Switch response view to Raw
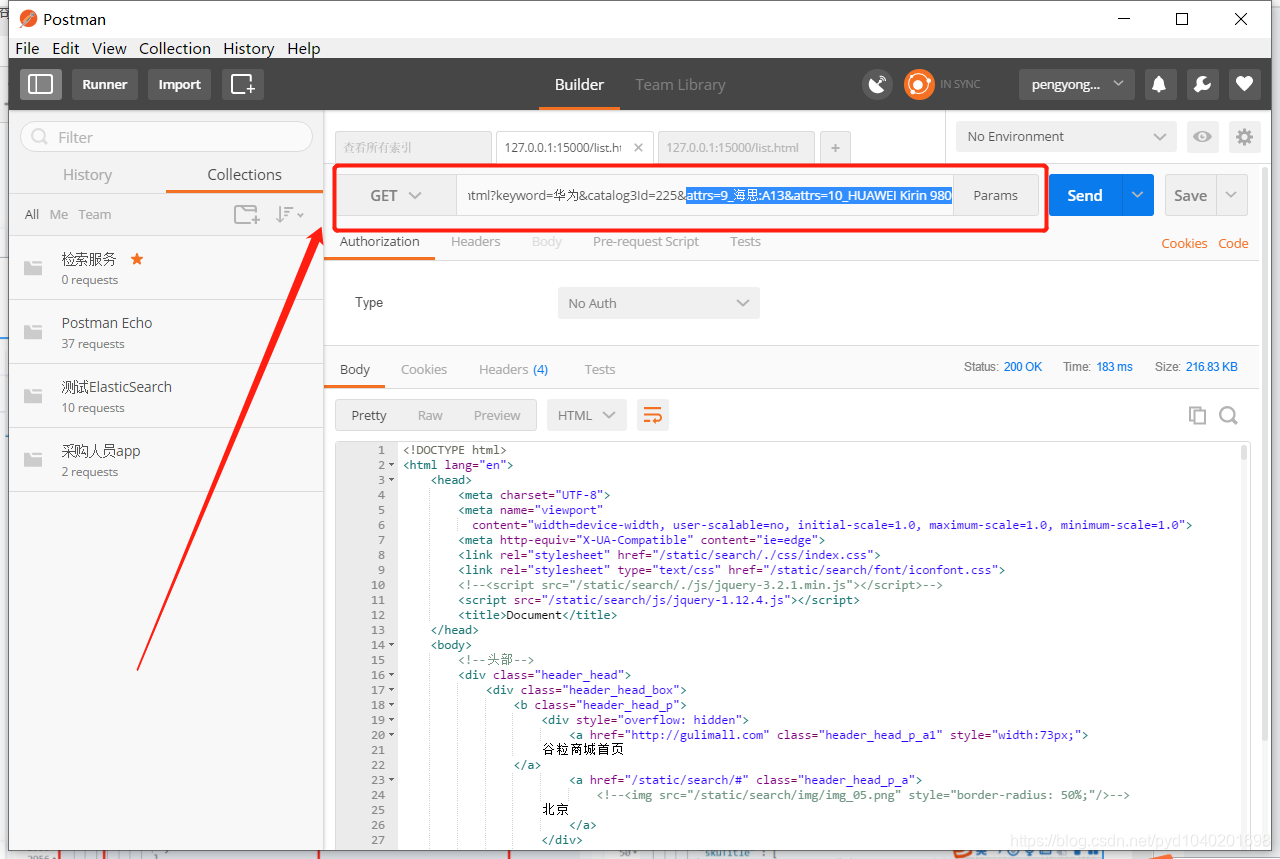This screenshot has width=1280, height=859. [x=430, y=415]
